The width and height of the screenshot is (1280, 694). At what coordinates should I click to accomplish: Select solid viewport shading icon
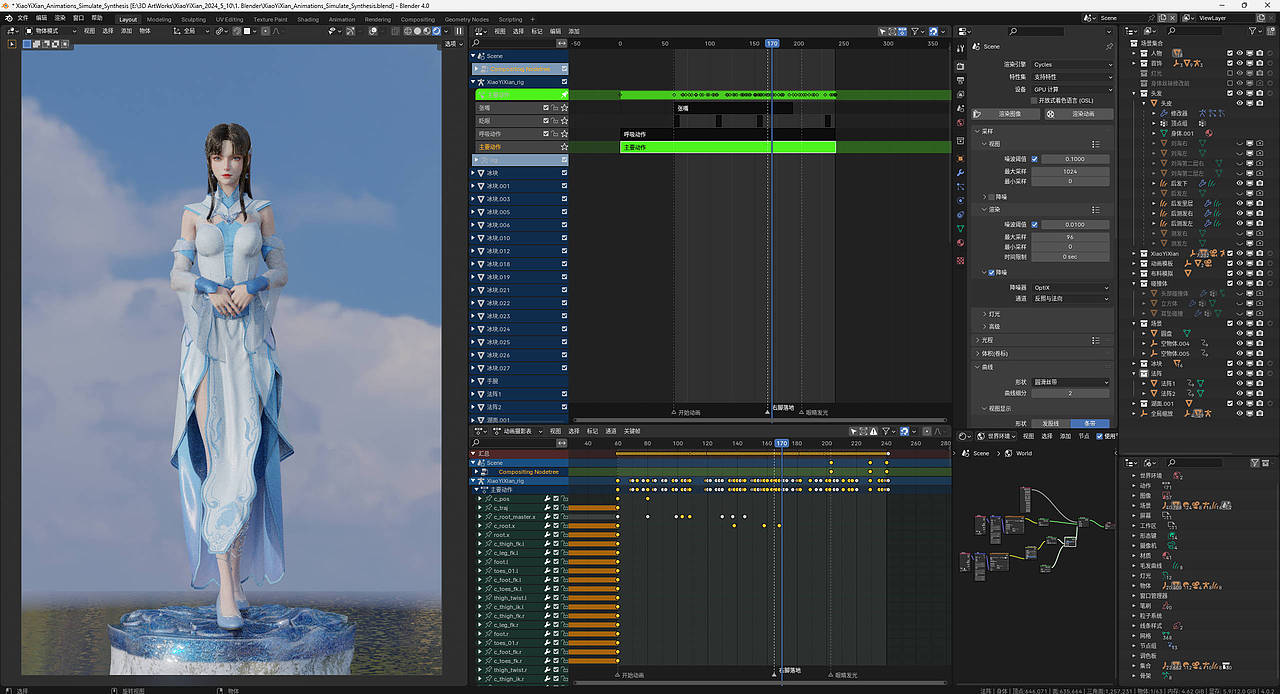tap(416, 31)
